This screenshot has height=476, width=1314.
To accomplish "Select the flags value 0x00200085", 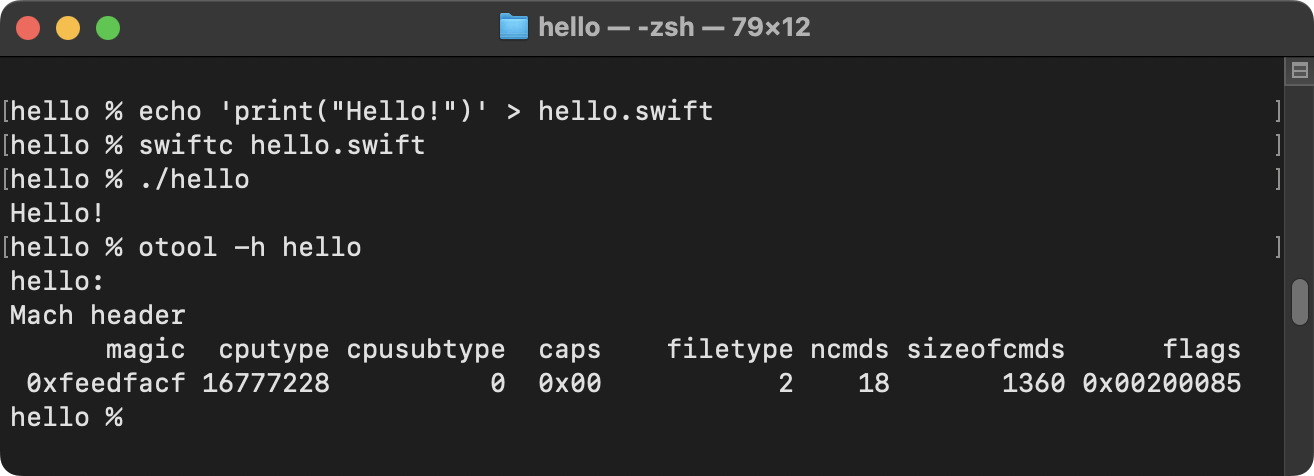I will click(x=1162, y=383).
